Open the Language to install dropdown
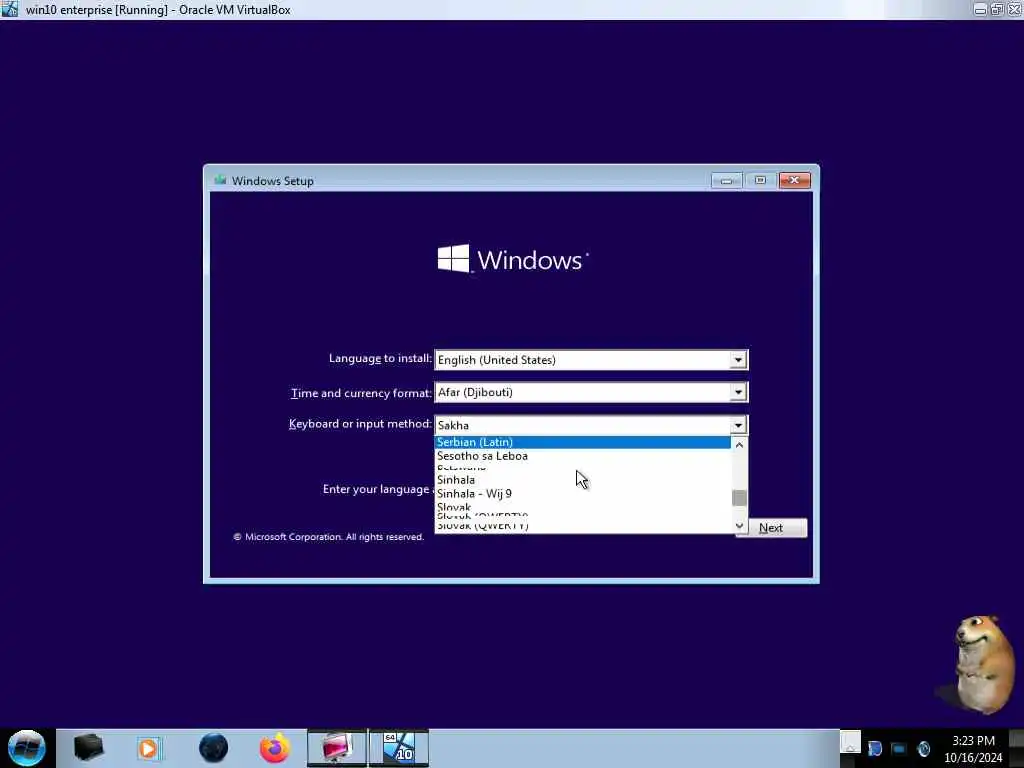 (x=591, y=360)
